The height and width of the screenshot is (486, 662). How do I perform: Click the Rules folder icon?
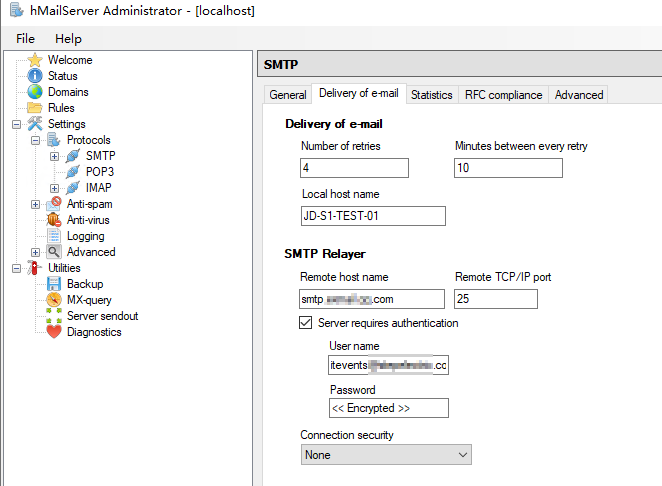pyautogui.click(x=35, y=108)
